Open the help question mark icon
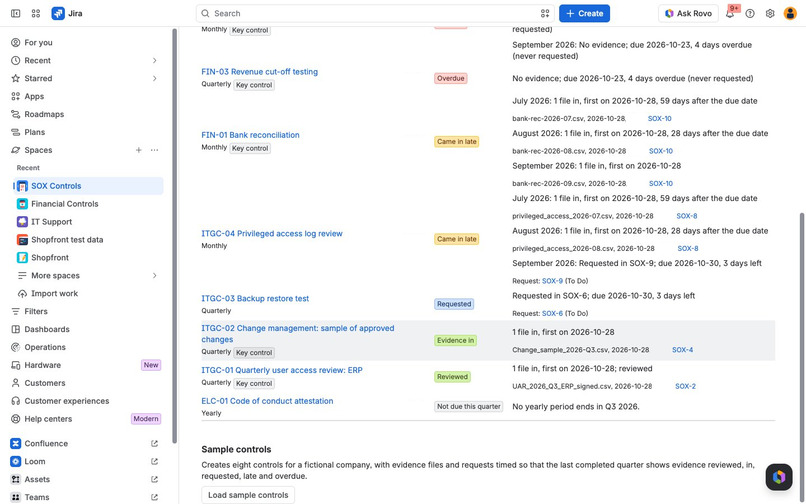The height and width of the screenshot is (504, 806). (750, 13)
